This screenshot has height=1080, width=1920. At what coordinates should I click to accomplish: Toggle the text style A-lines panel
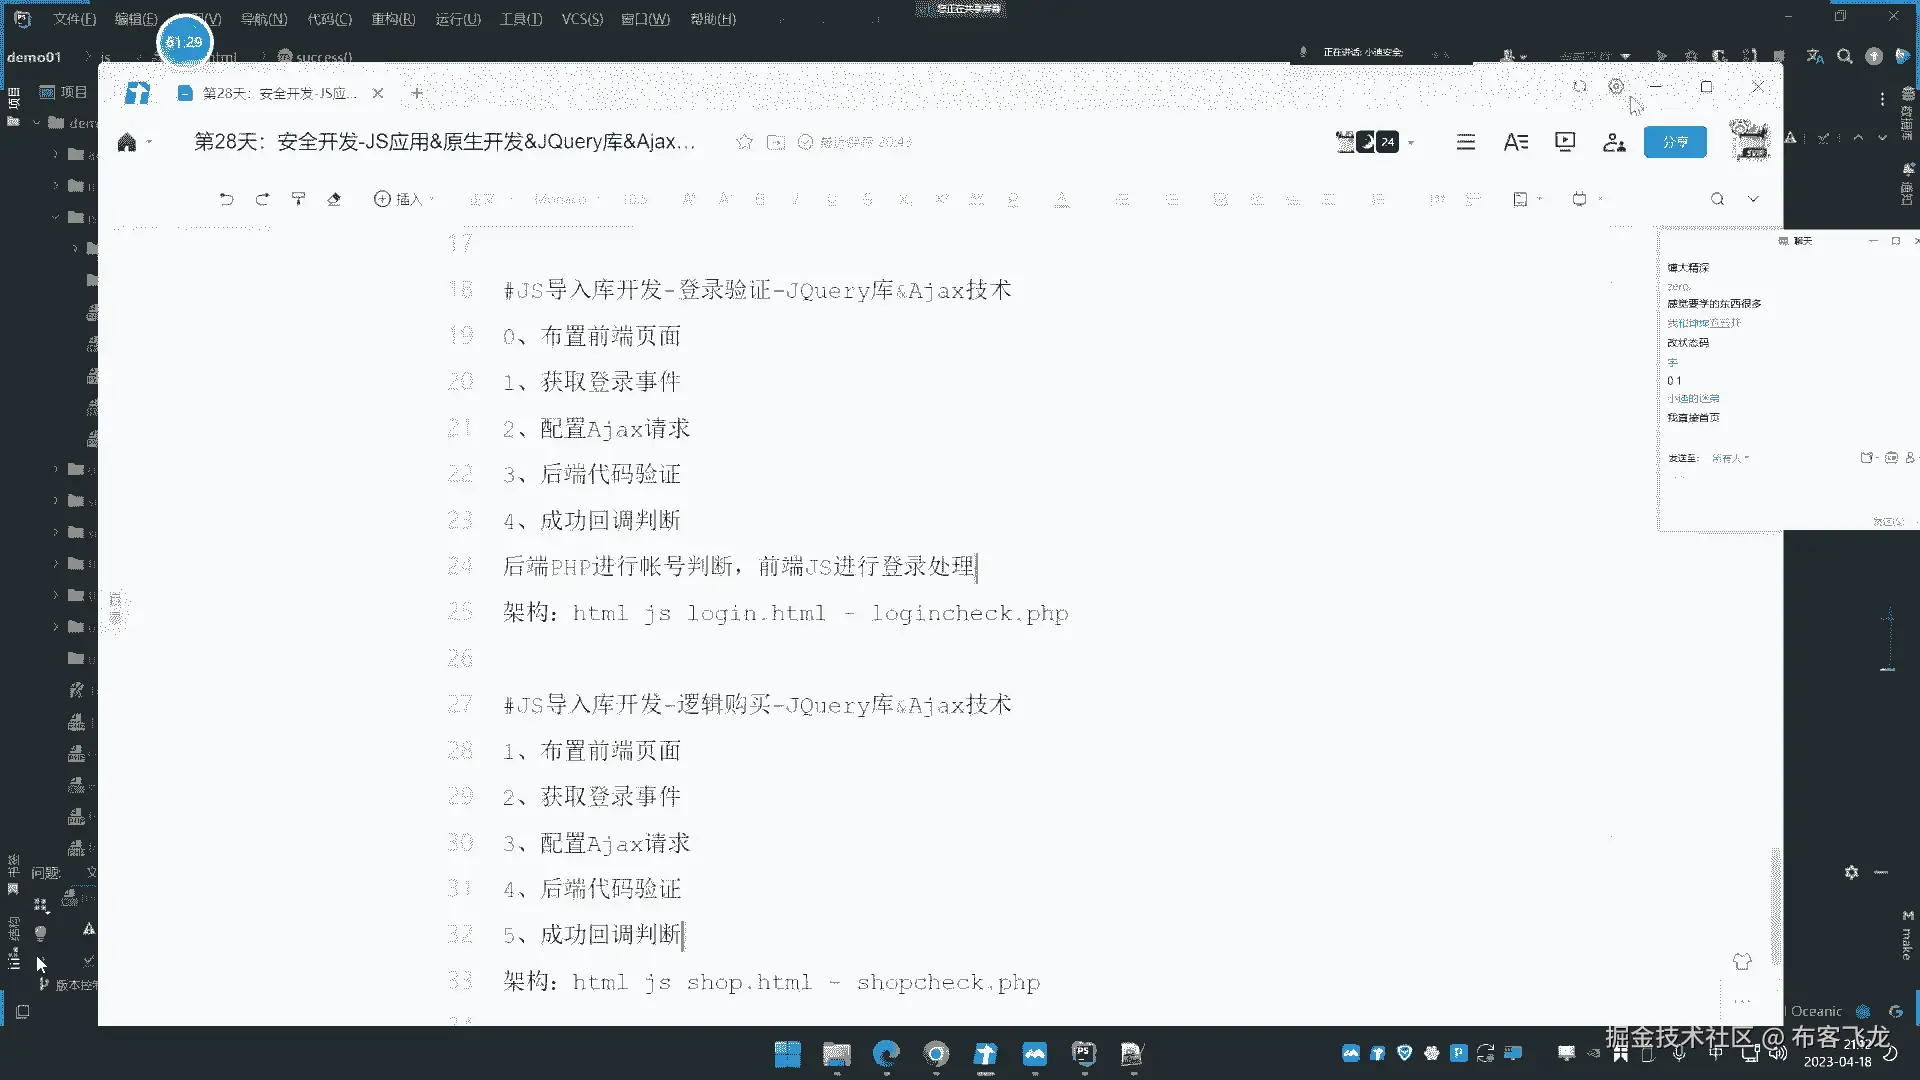[1515, 142]
